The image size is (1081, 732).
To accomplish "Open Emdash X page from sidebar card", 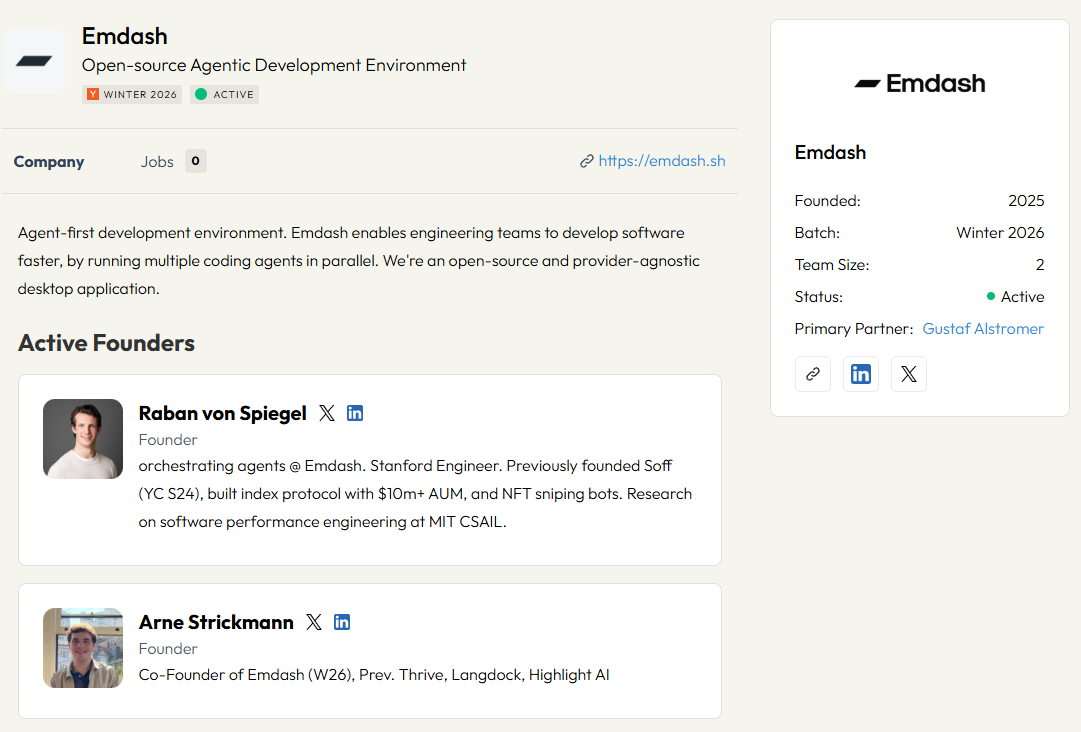I will tap(908, 374).
